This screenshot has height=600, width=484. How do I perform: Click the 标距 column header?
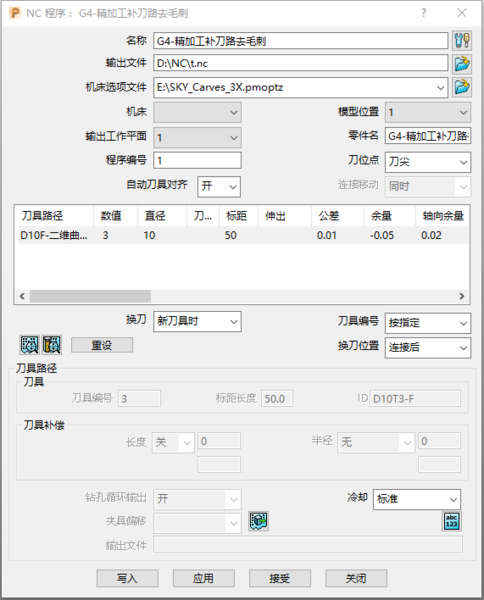[238, 216]
